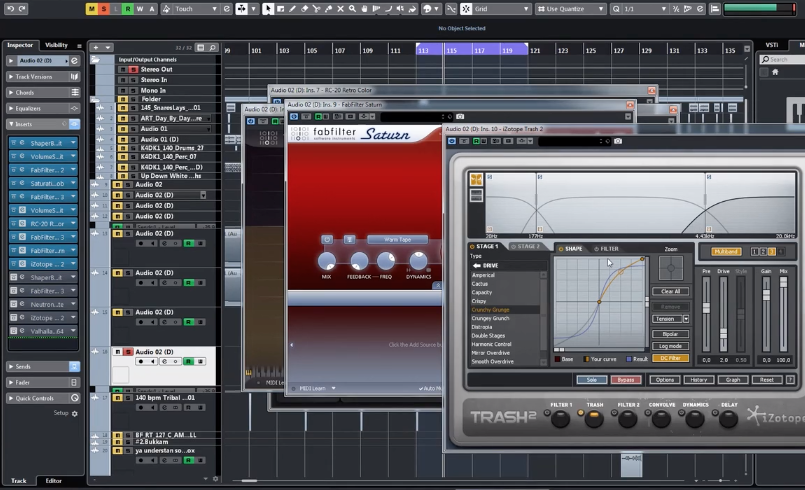The image size is (805, 490).
Task: Select the Shape tab in Trash 2
Action: click(x=570, y=249)
